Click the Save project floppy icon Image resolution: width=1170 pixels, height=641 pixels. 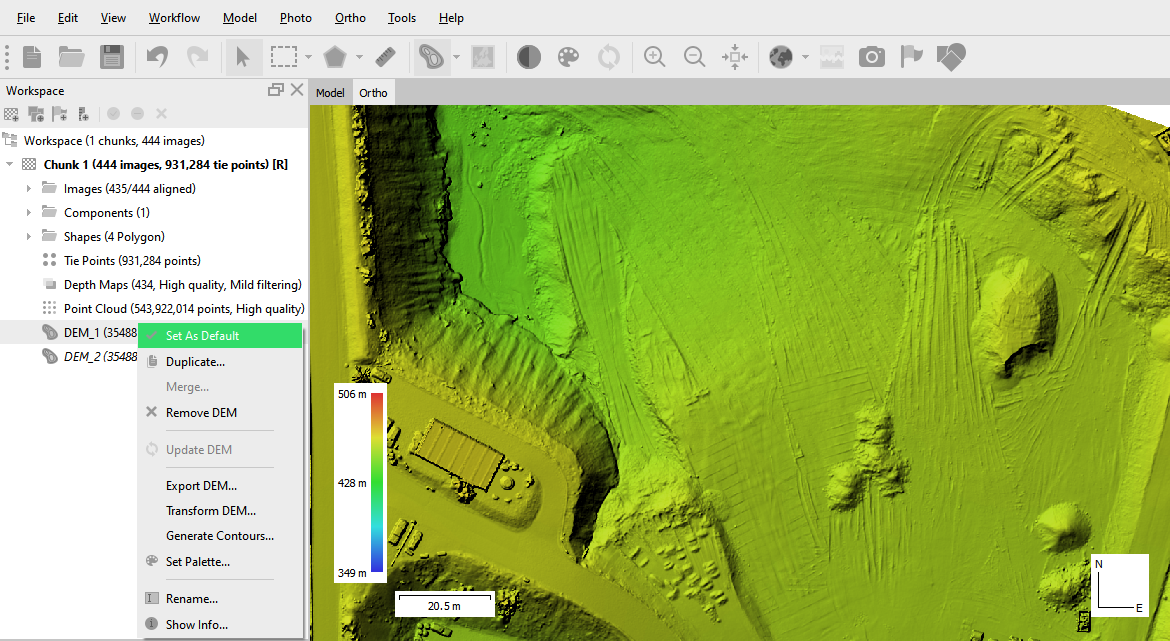[x=111, y=57]
